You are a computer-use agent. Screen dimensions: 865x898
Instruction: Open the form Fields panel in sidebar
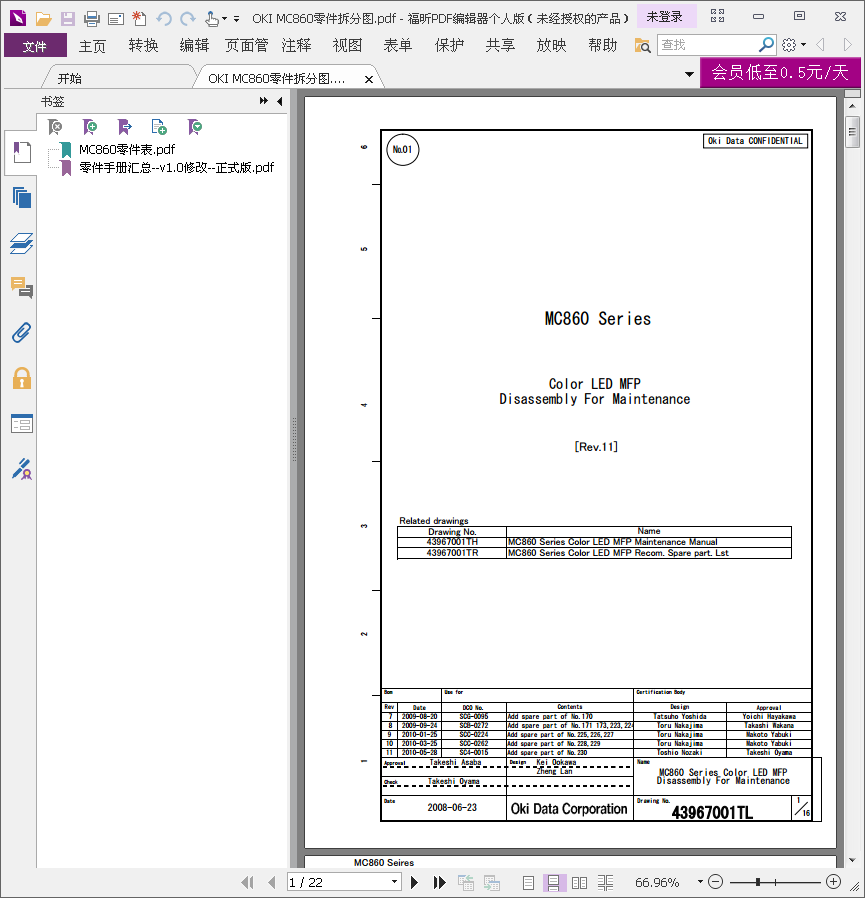[22, 424]
